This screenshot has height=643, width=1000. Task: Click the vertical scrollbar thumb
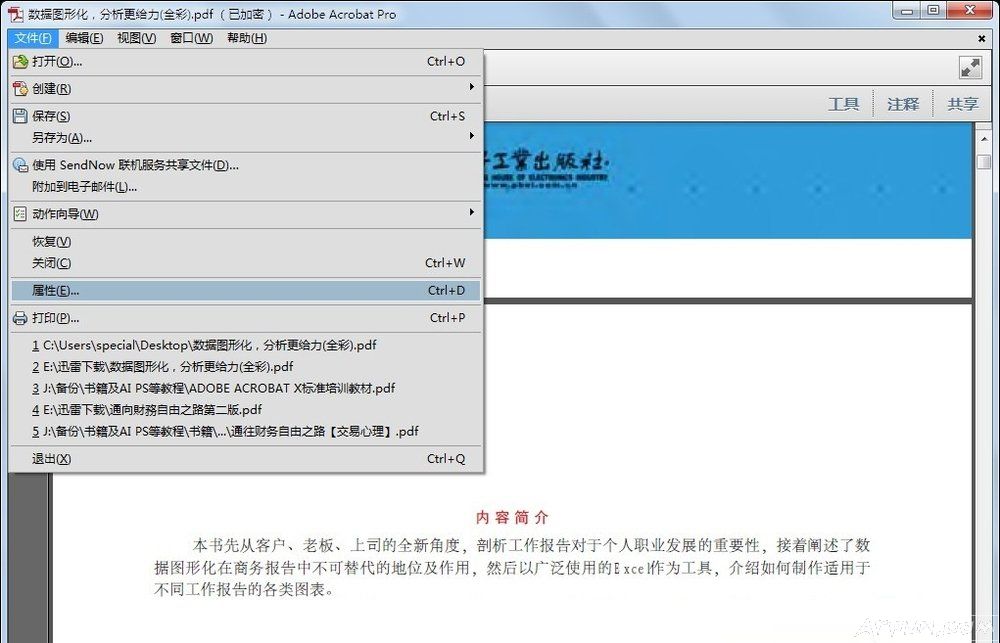click(x=984, y=161)
